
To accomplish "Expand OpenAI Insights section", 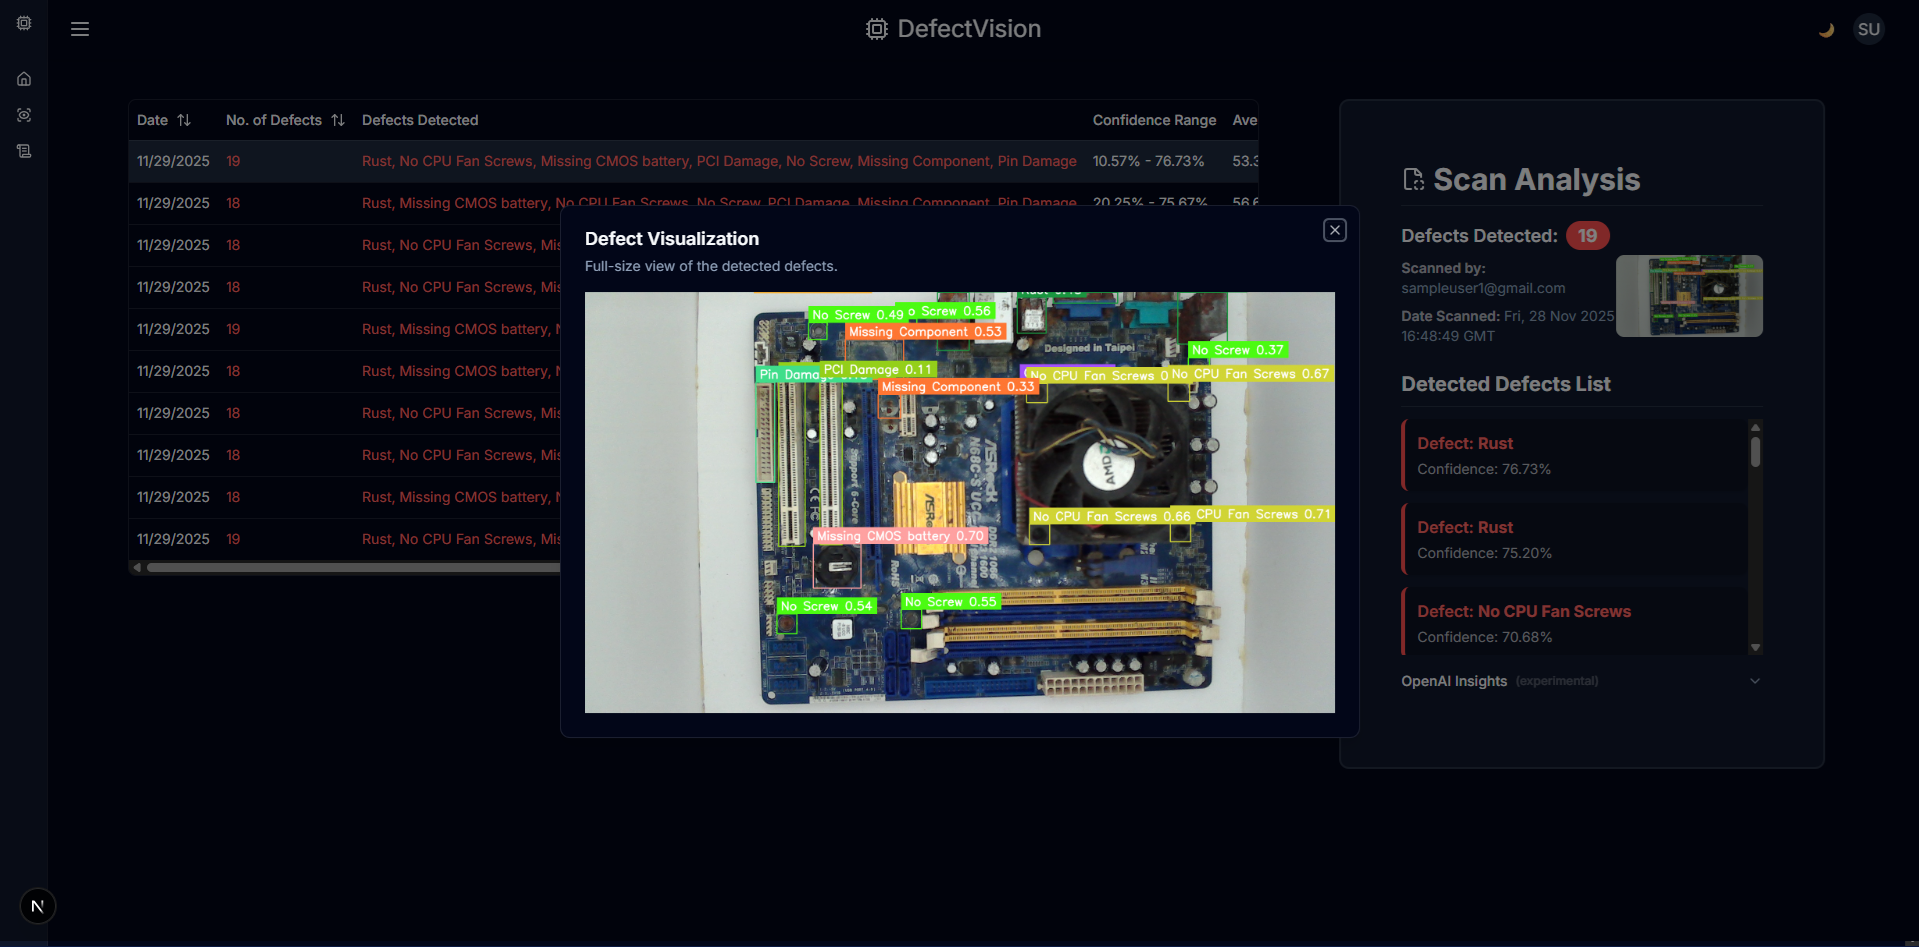I will (1581, 681).
